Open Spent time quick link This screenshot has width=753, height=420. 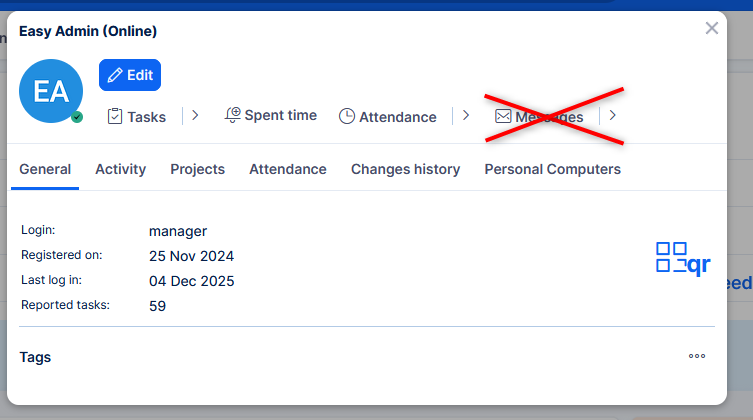pos(271,116)
